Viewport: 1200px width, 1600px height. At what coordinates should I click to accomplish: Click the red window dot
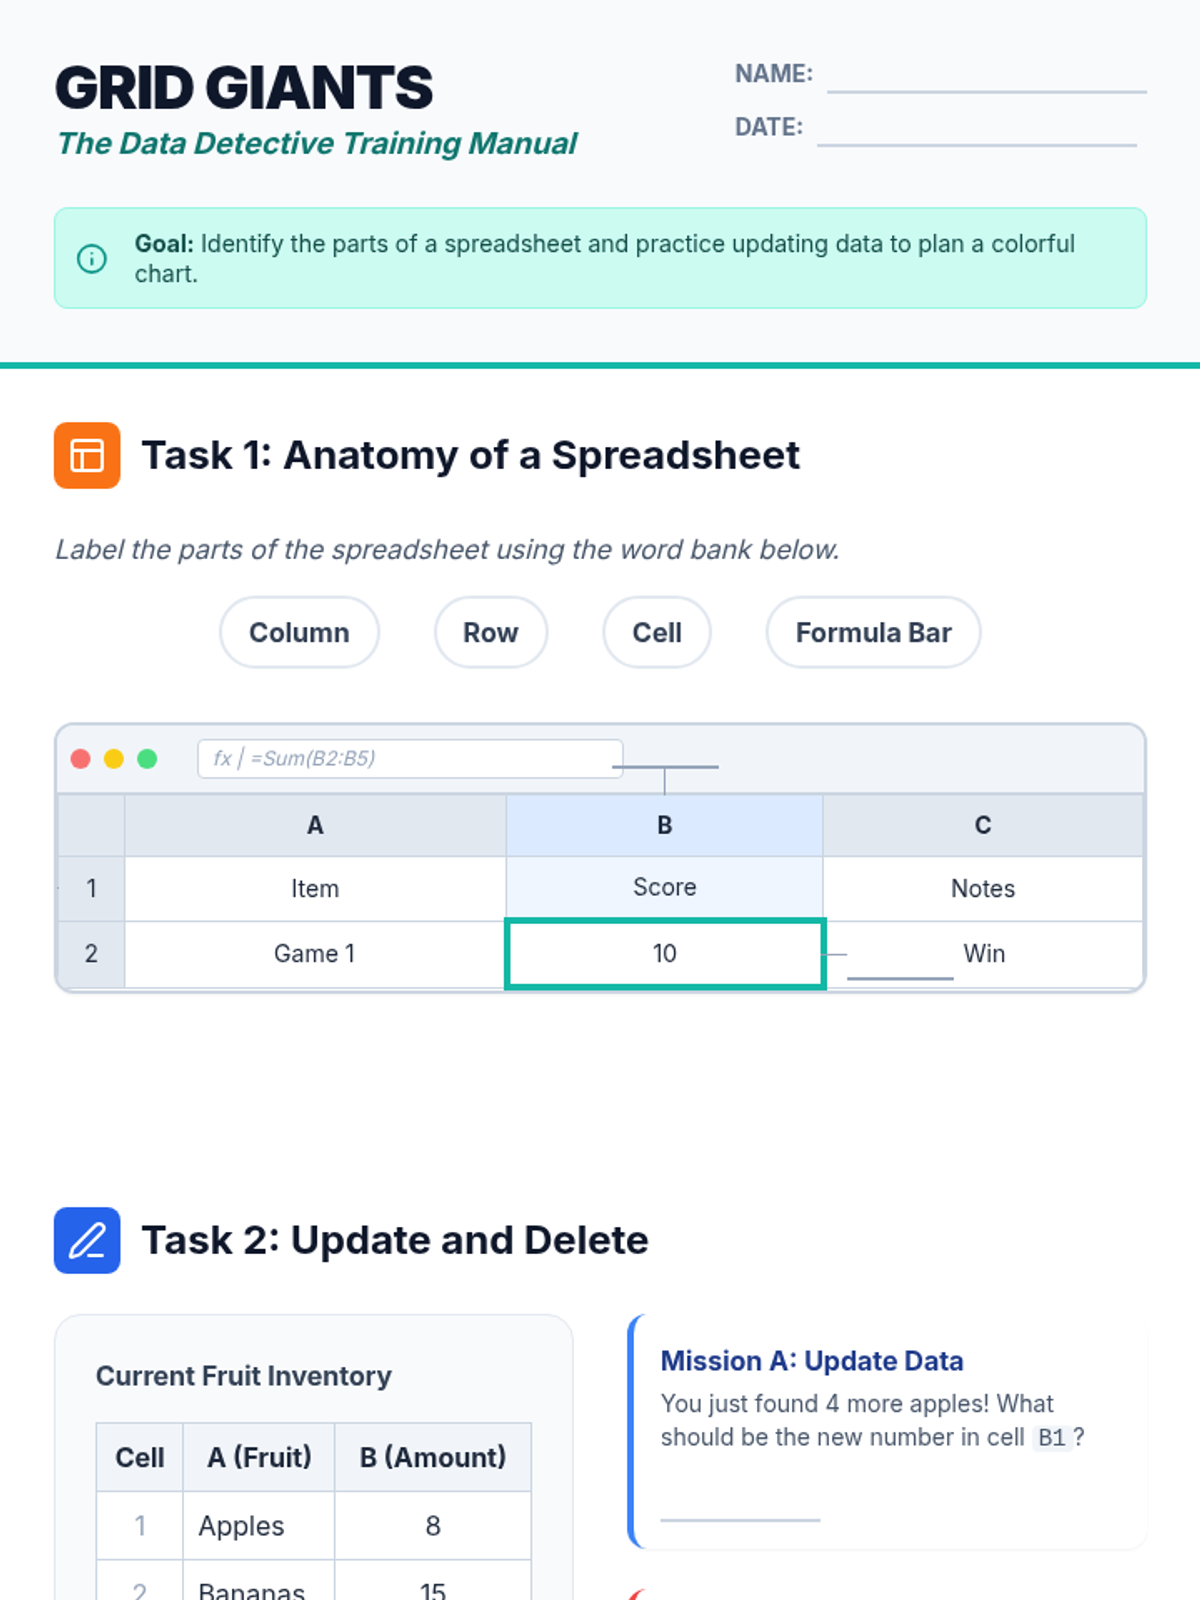pyautogui.click(x=81, y=759)
